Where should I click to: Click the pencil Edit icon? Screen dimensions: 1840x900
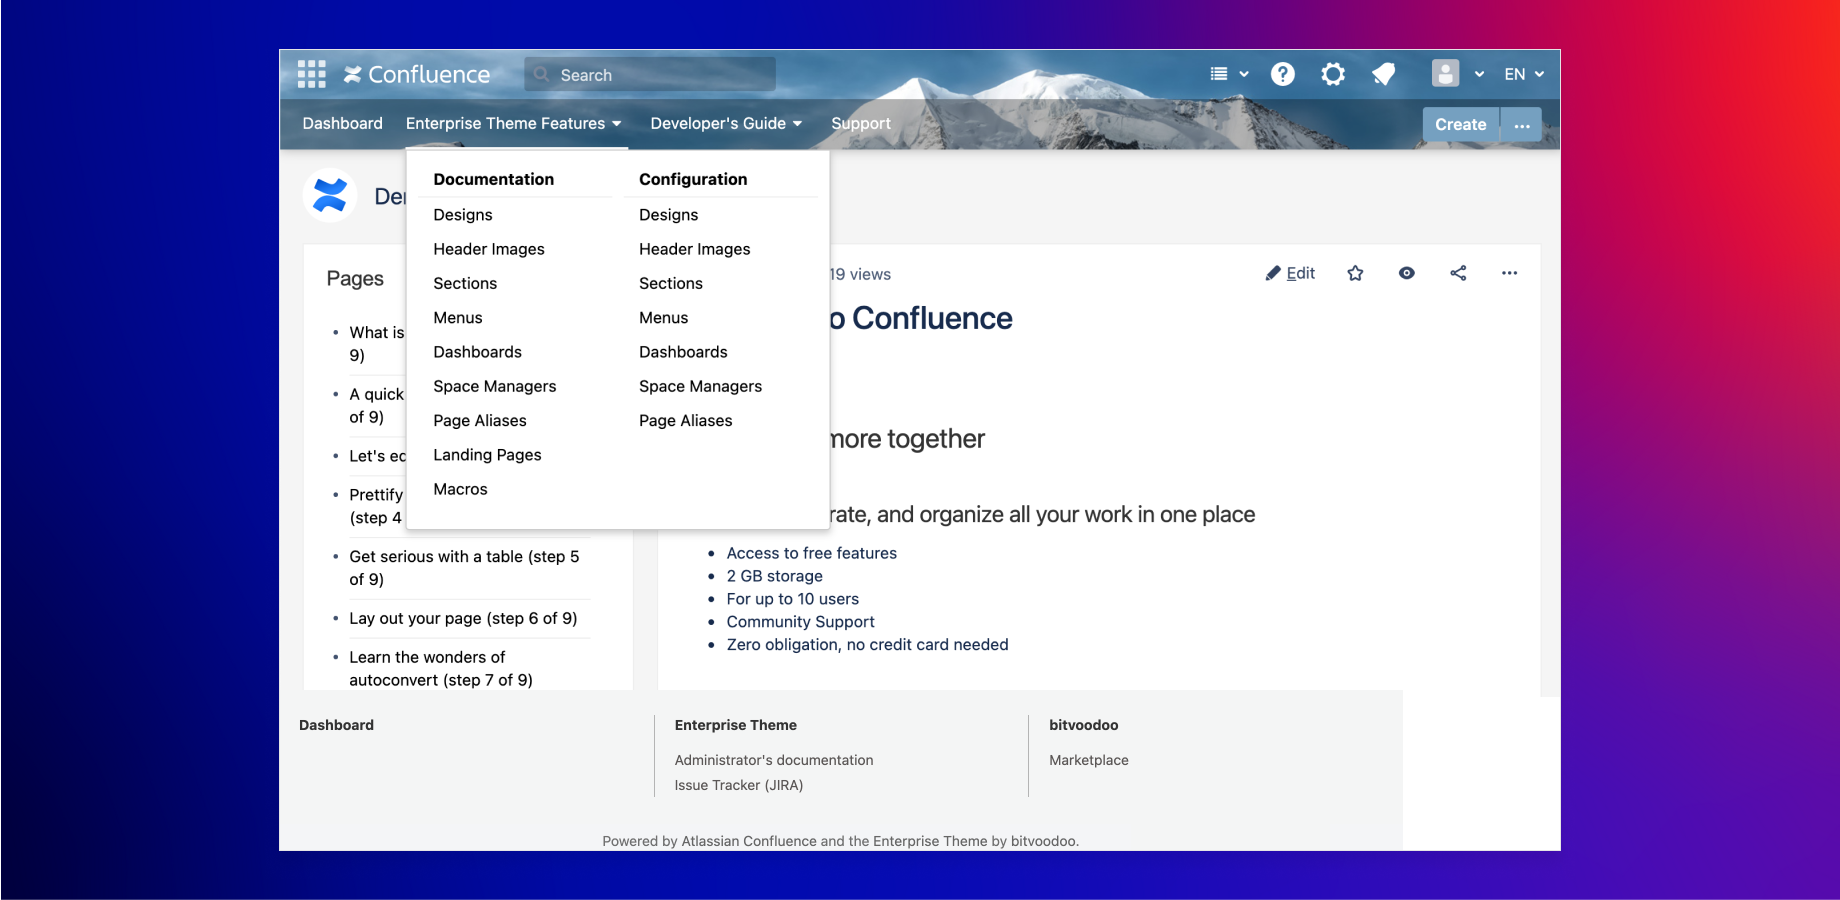click(1273, 273)
